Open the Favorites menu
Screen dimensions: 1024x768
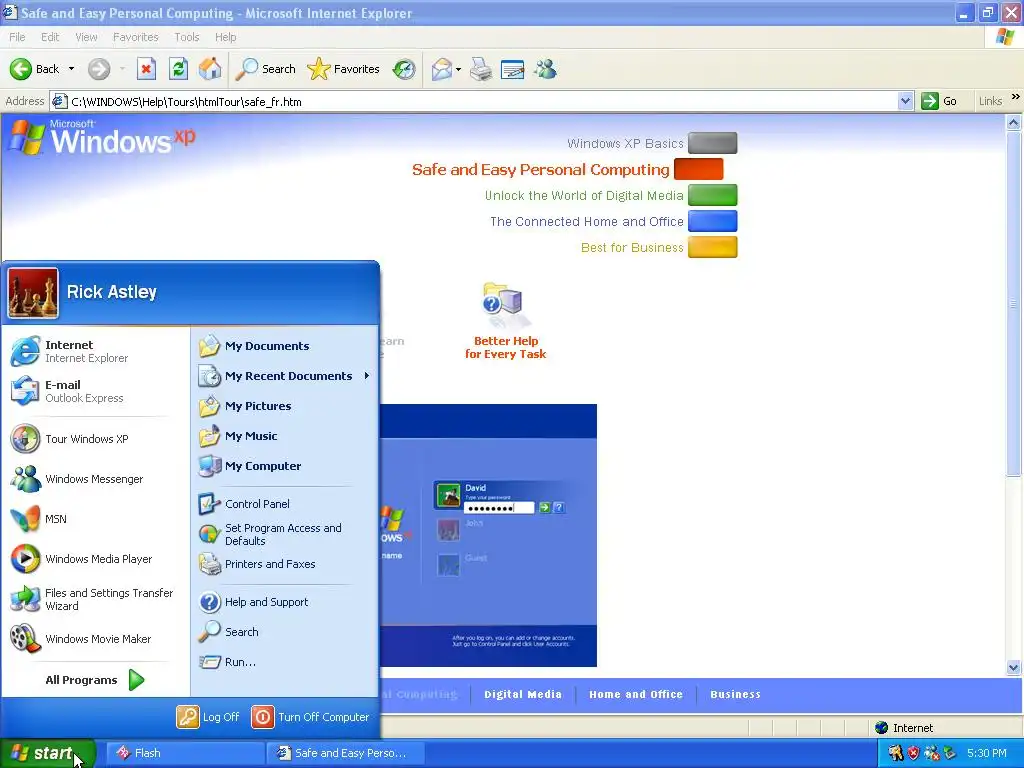coord(135,37)
